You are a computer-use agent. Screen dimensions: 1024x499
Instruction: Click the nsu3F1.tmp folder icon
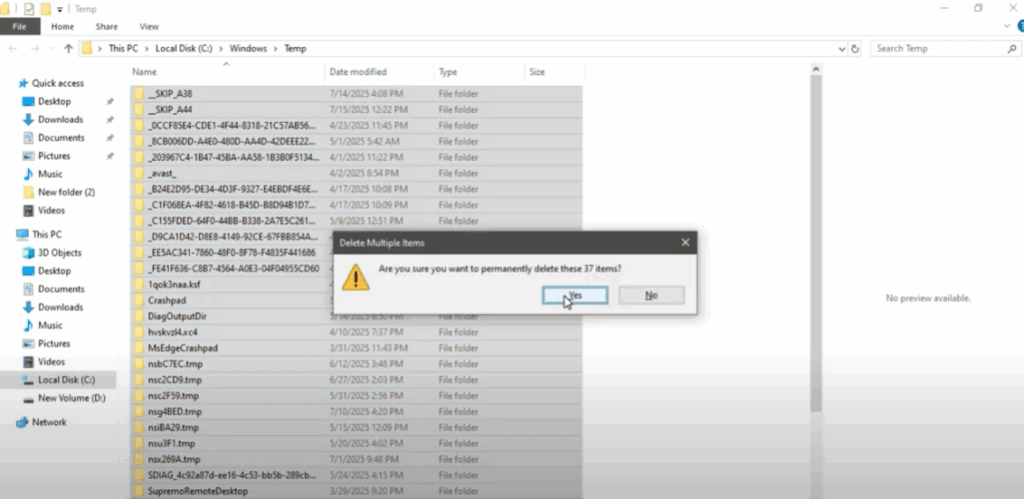coord(139,443)
